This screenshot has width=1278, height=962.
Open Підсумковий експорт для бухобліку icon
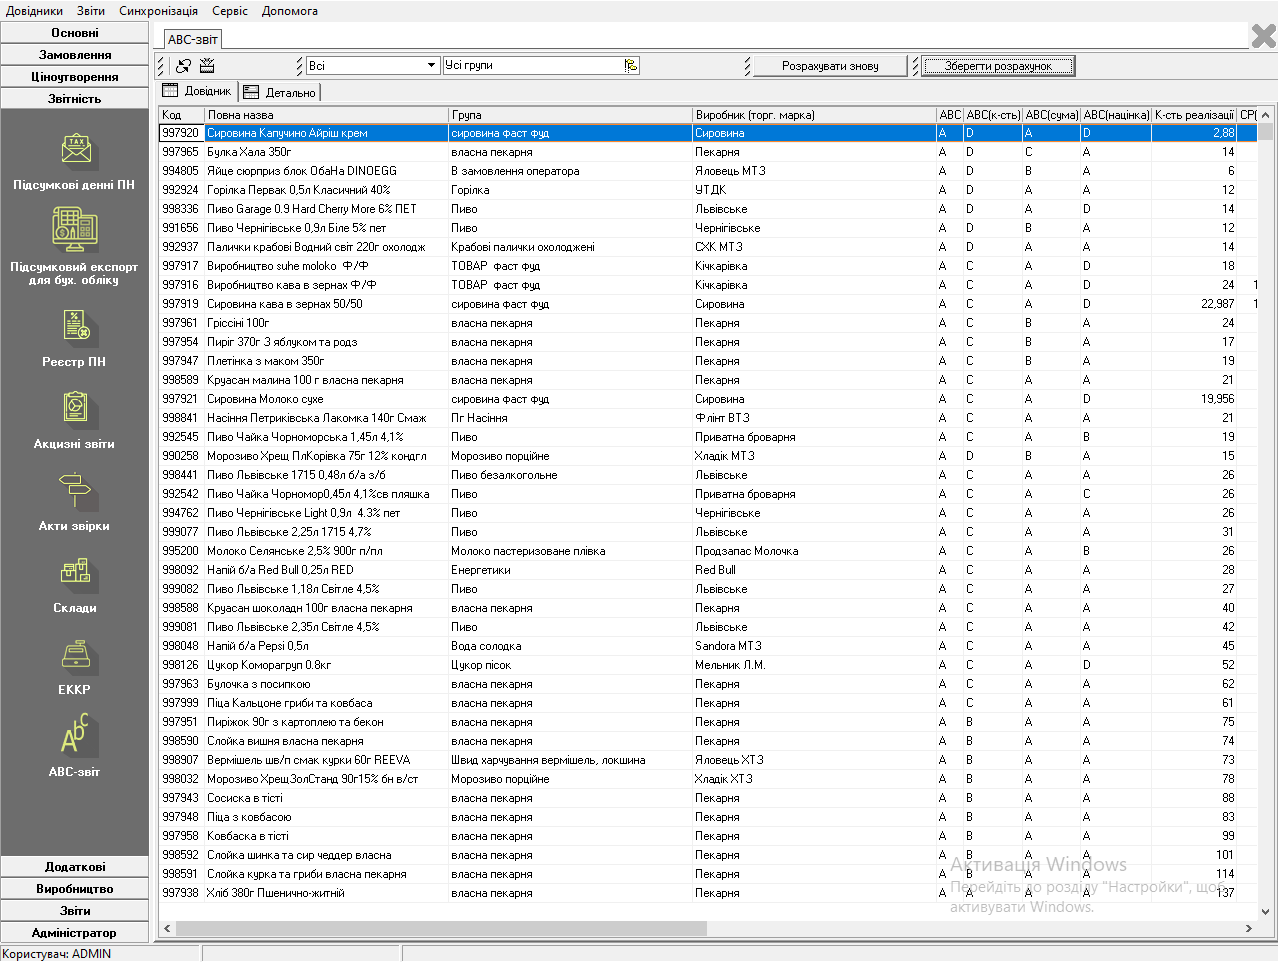pos(75,230)
